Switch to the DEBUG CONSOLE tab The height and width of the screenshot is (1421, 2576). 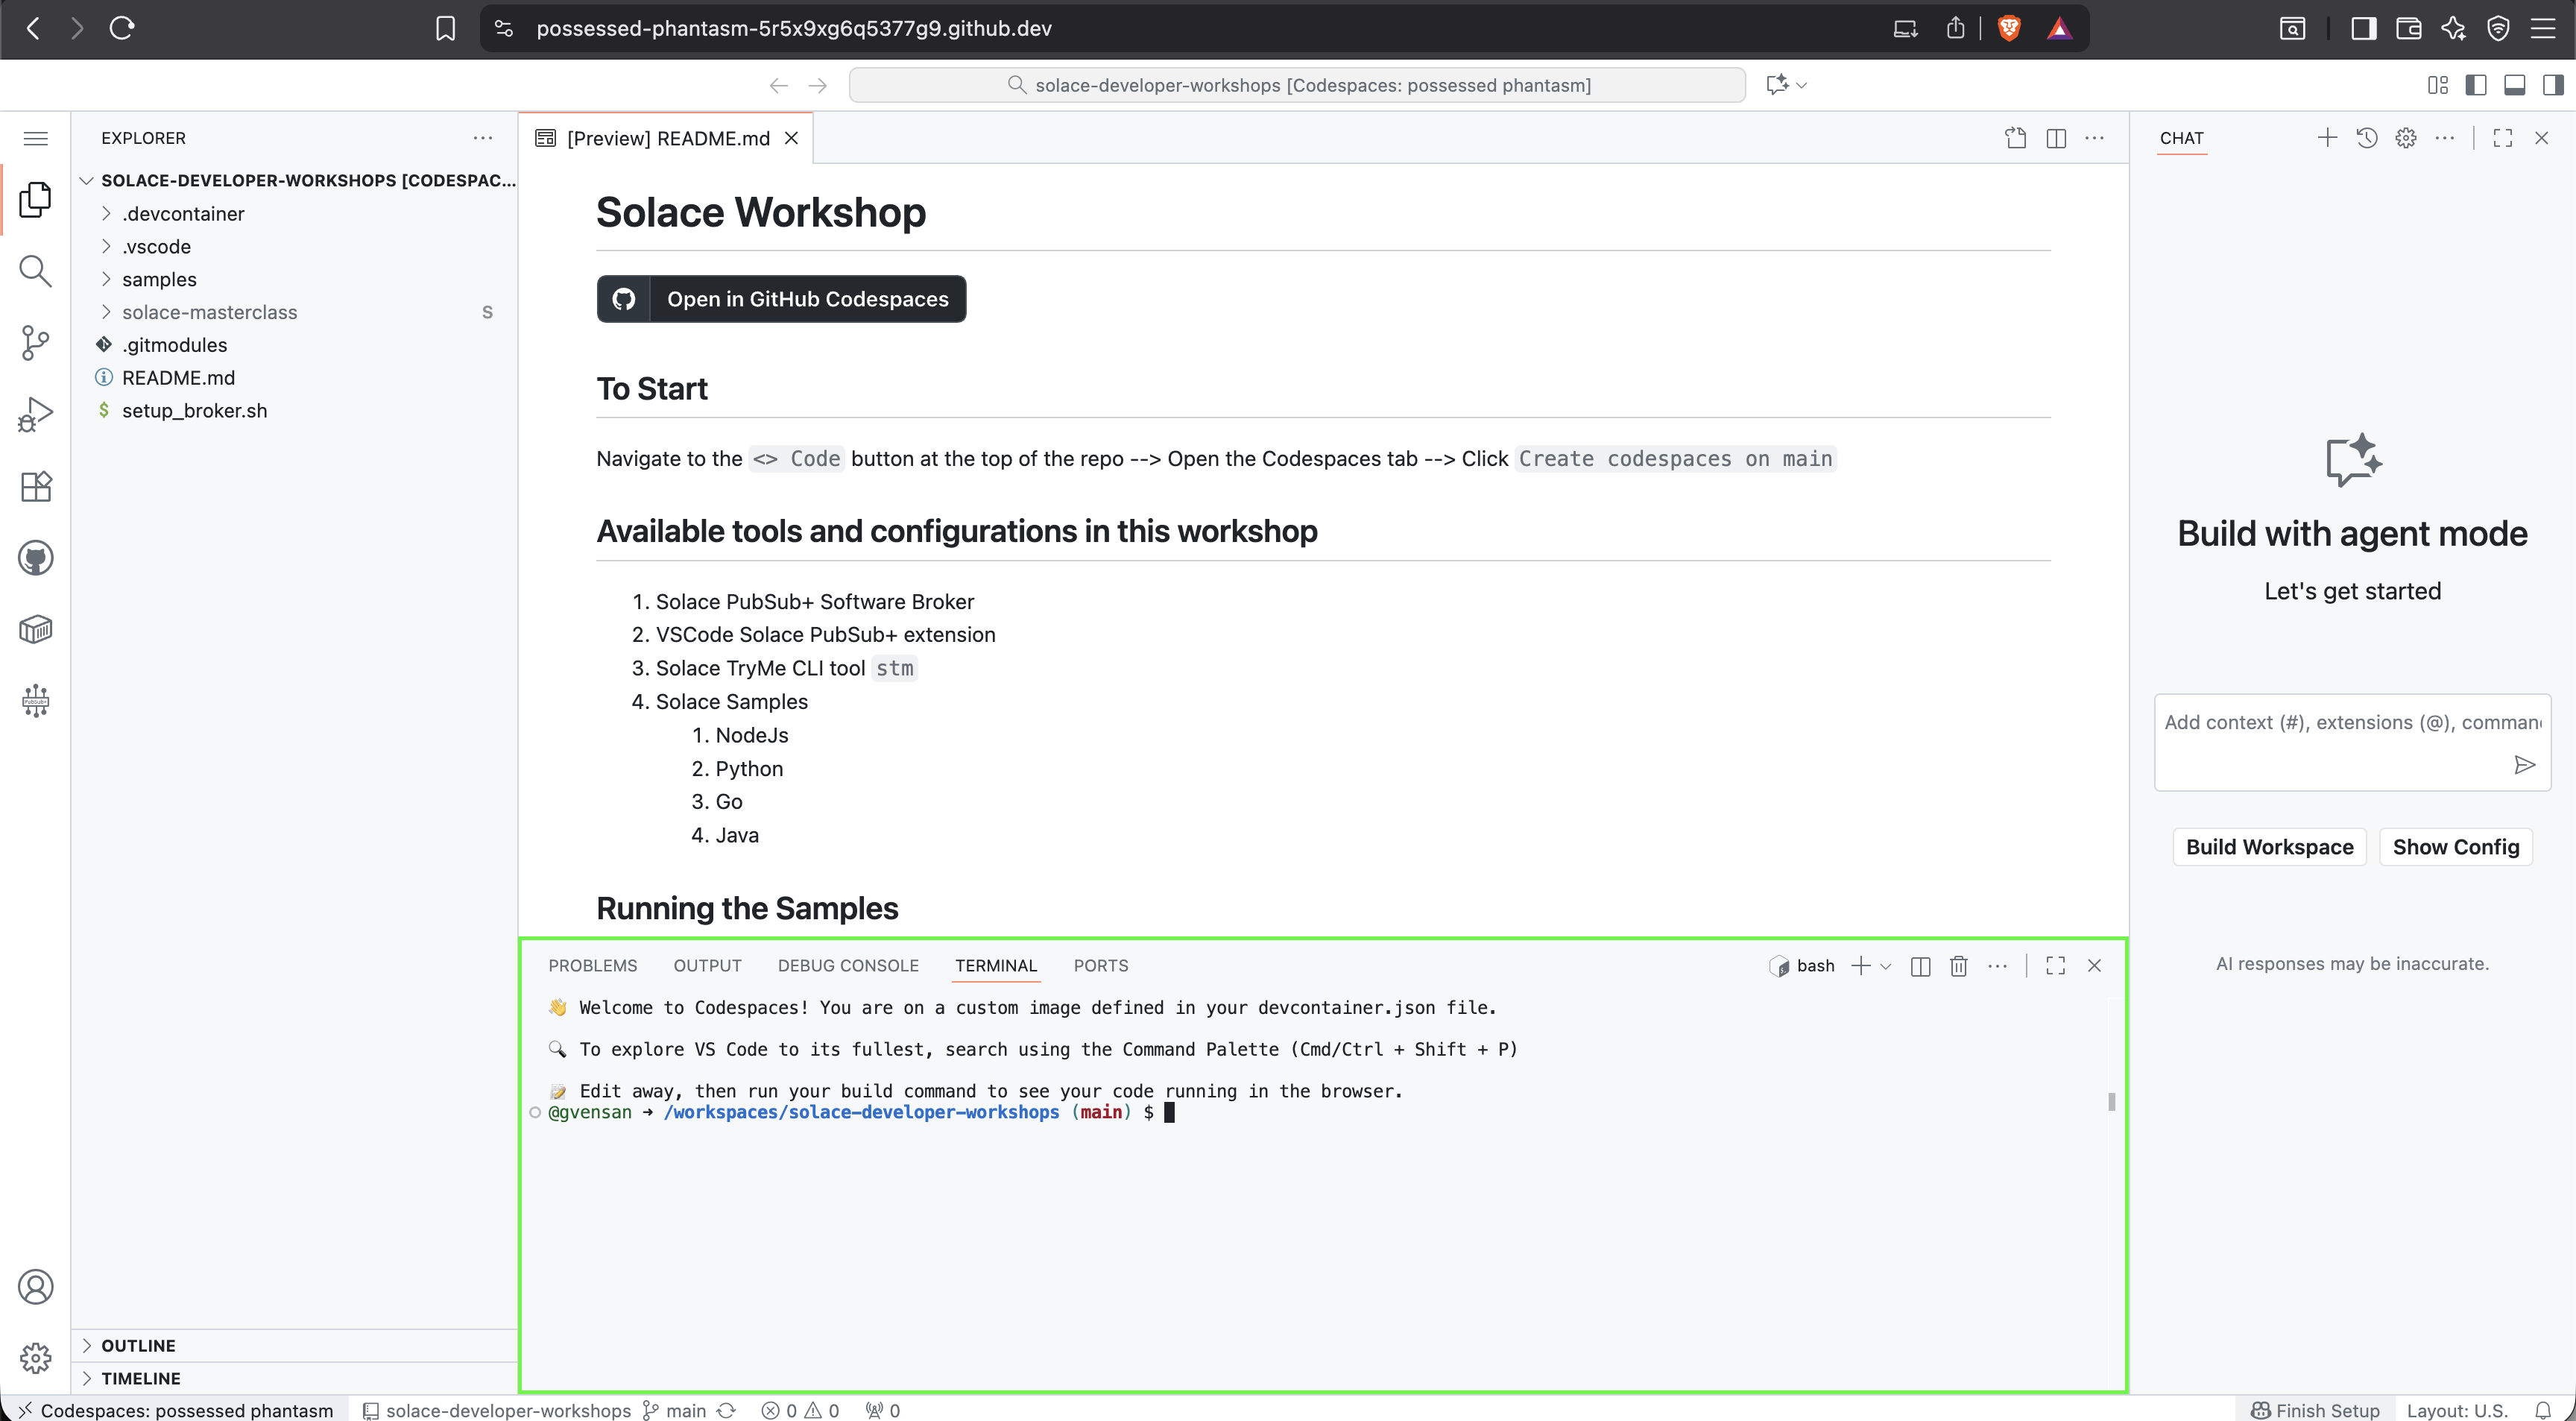click(848, 965)
